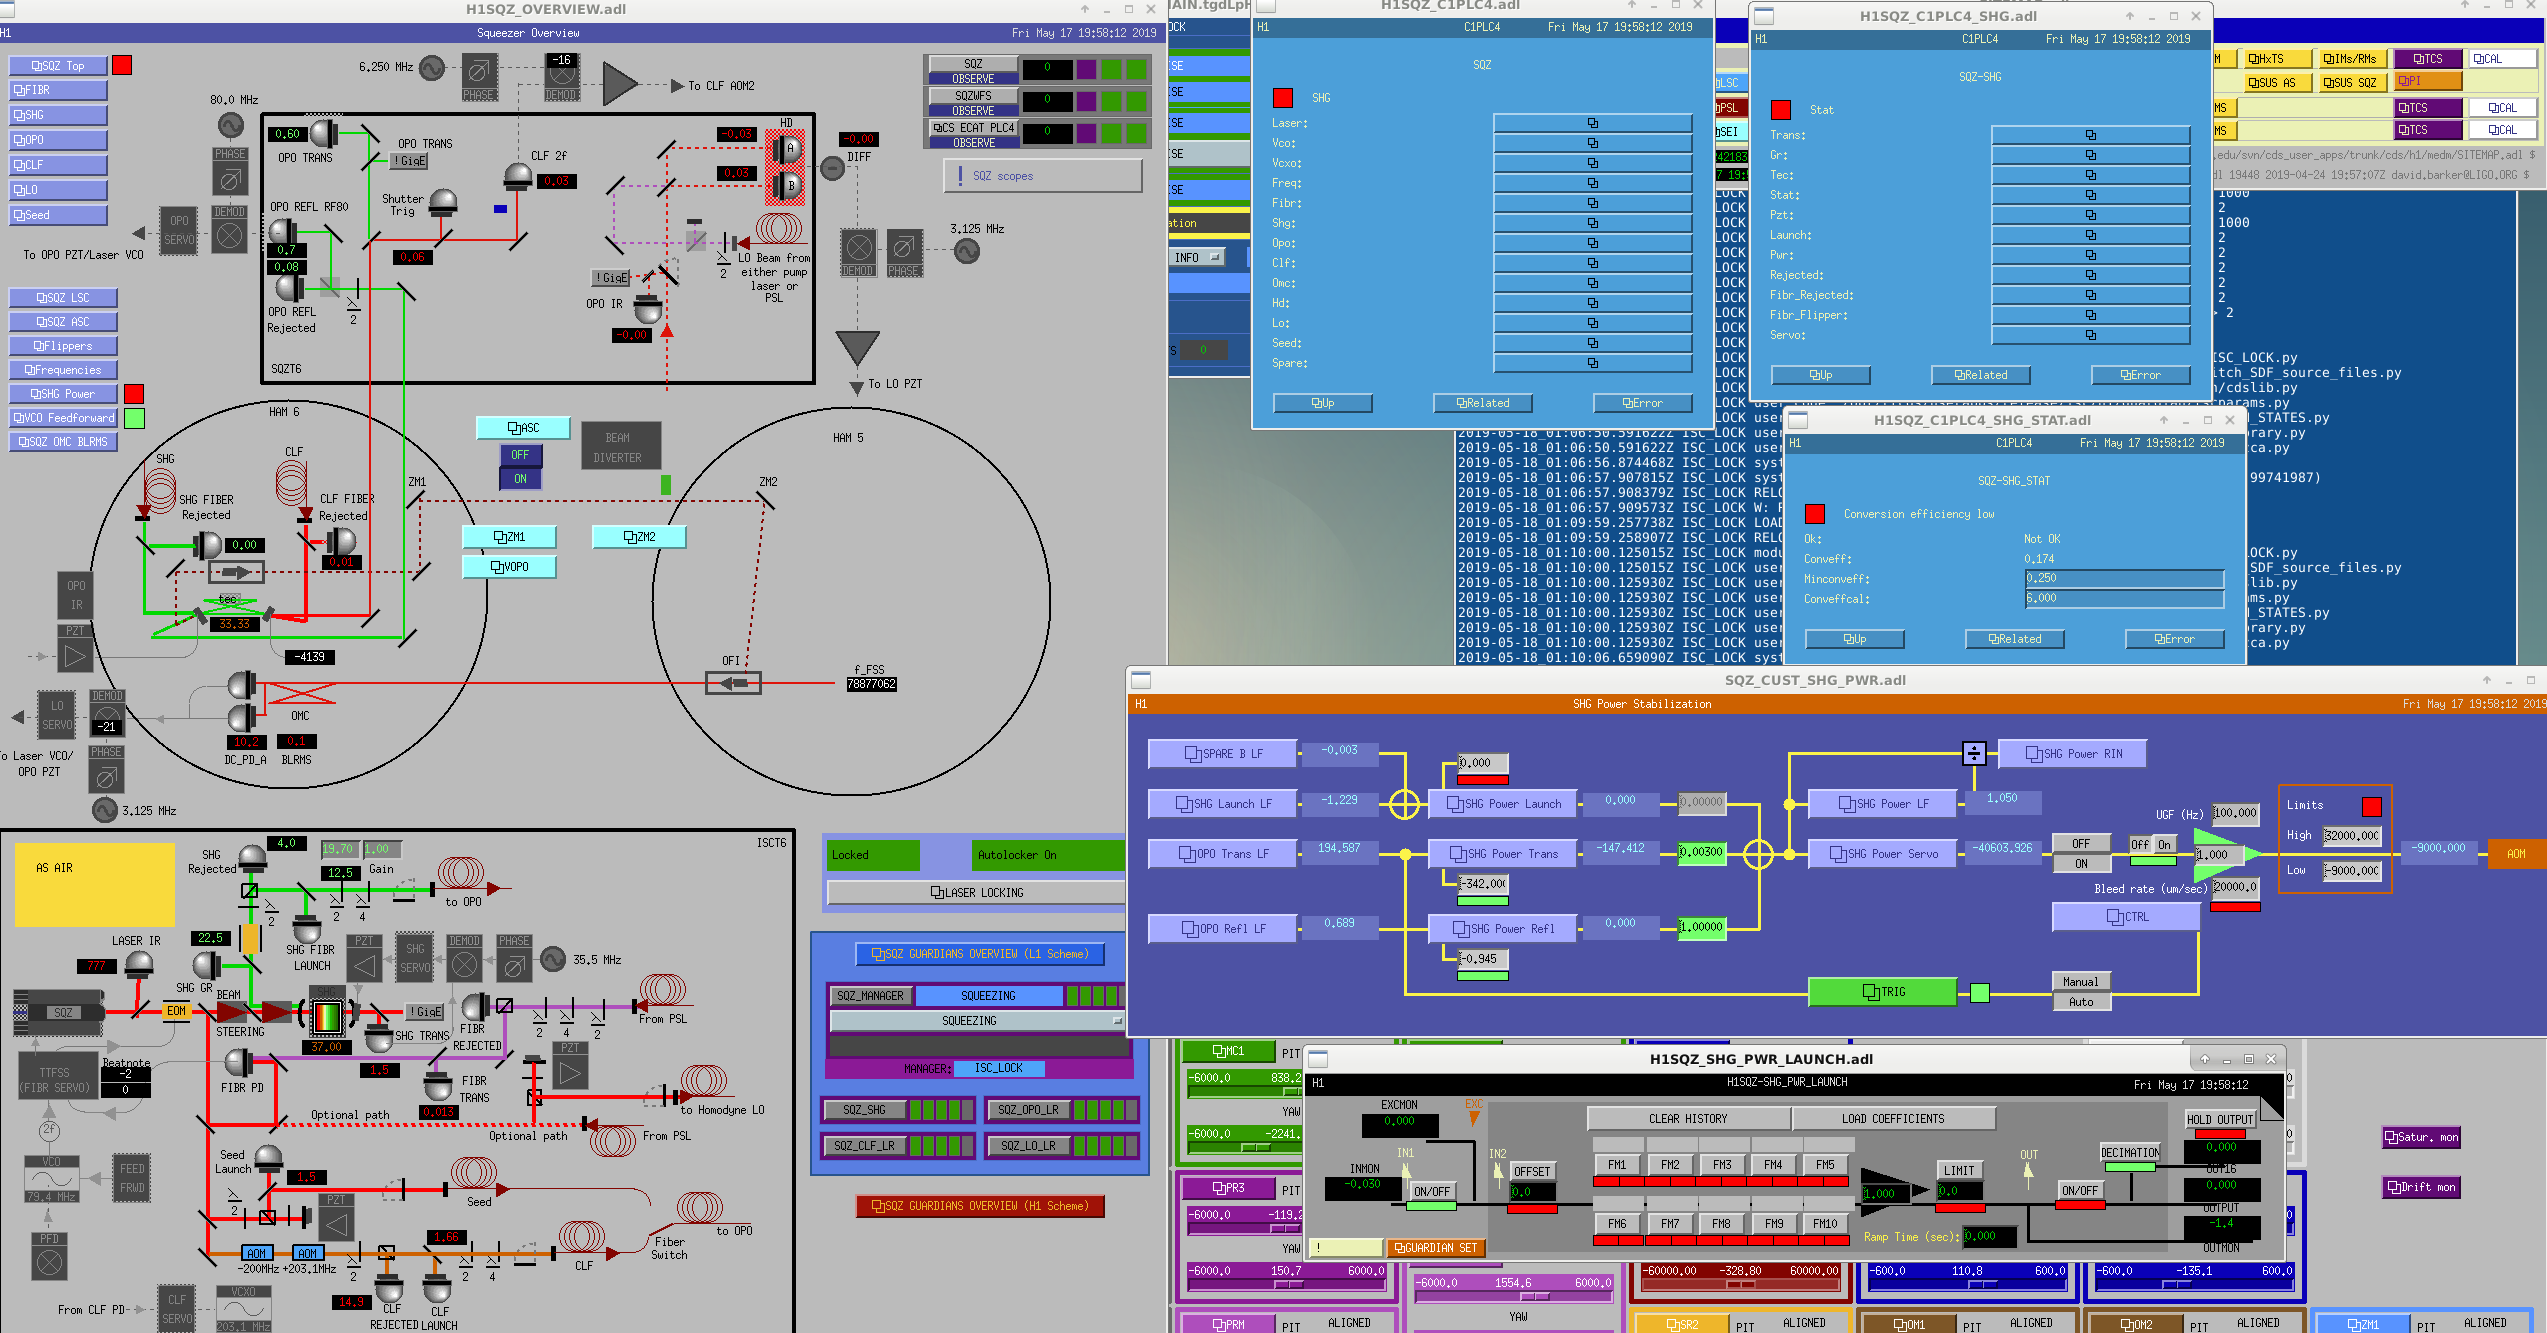Screen dimensions: 2547x1333
Task: Toggle the ON/OFF input switch beside INMON
Action: coord(1432,1192)
